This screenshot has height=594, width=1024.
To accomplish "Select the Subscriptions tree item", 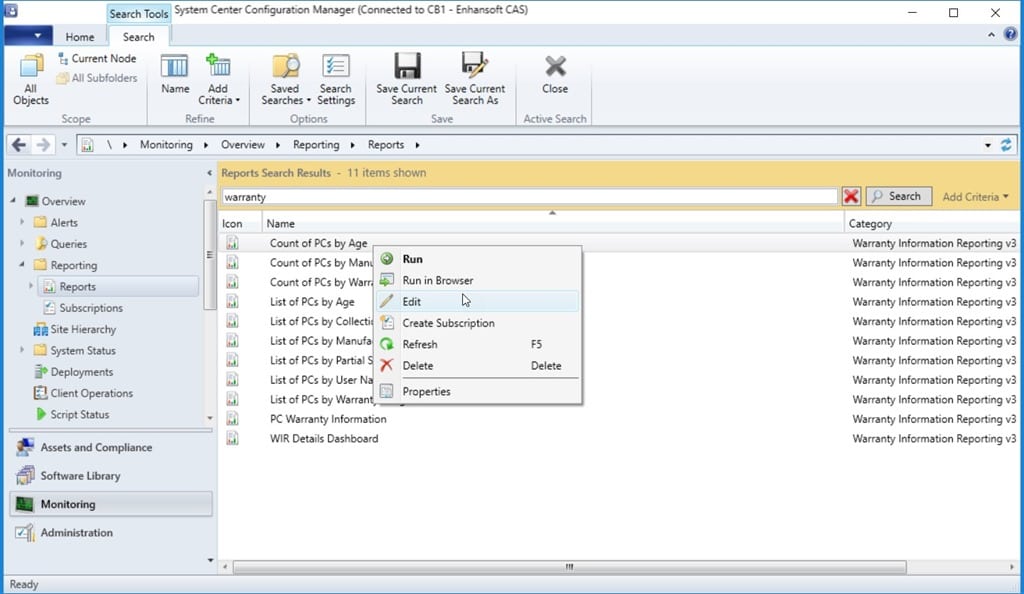I will click(91, 308).
